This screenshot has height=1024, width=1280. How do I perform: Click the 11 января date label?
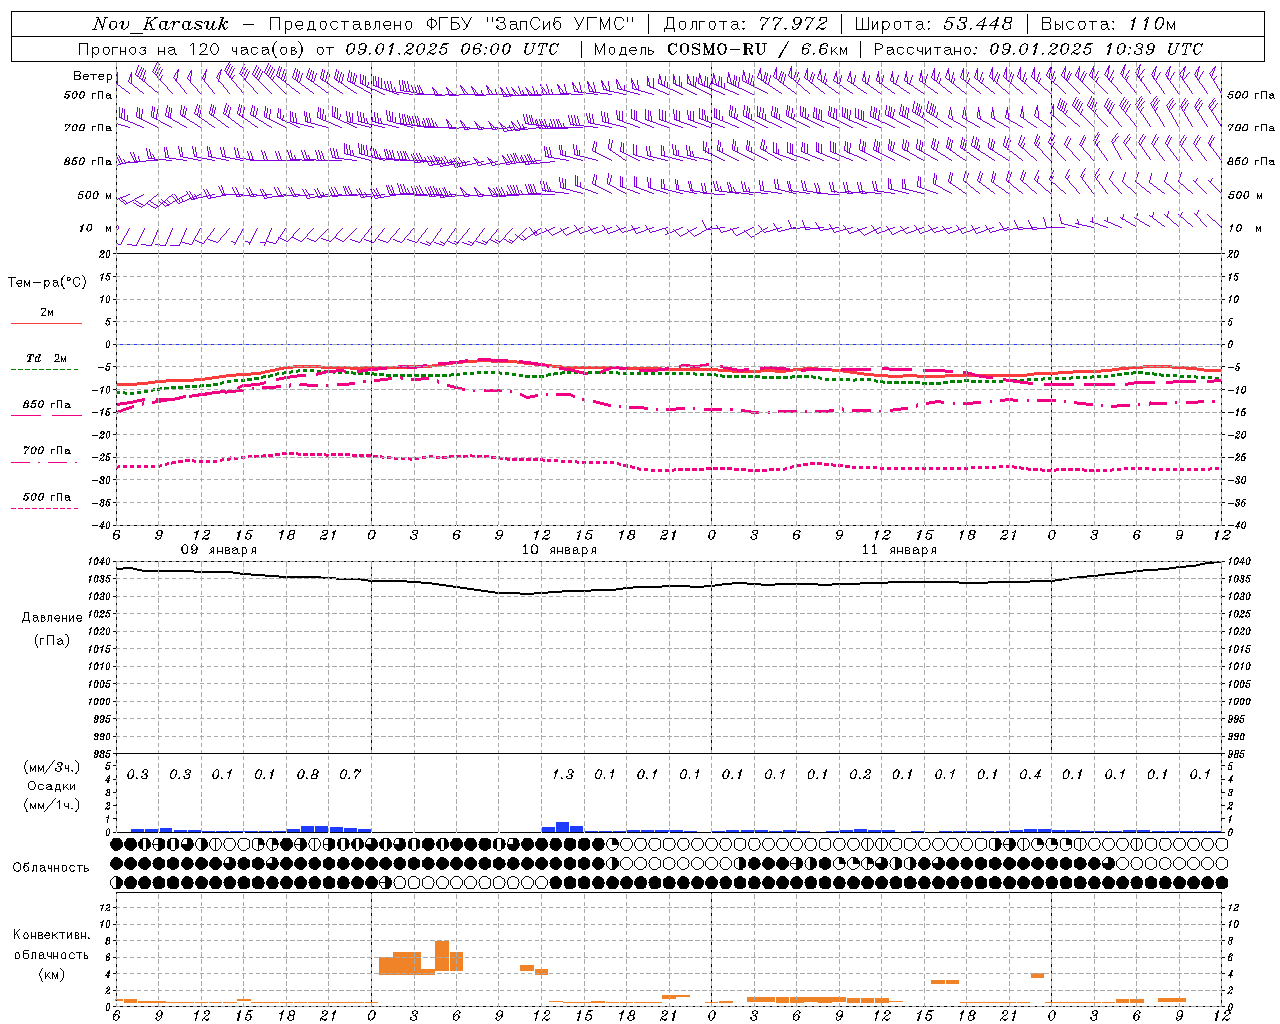coord(899,550)
